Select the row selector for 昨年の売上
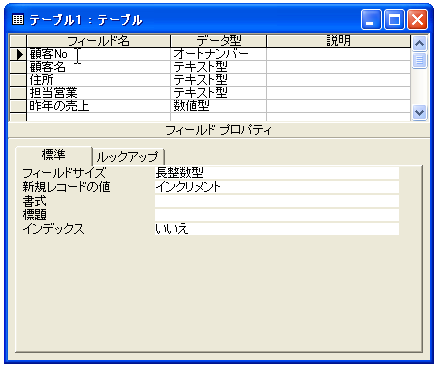 click(18, 106)
